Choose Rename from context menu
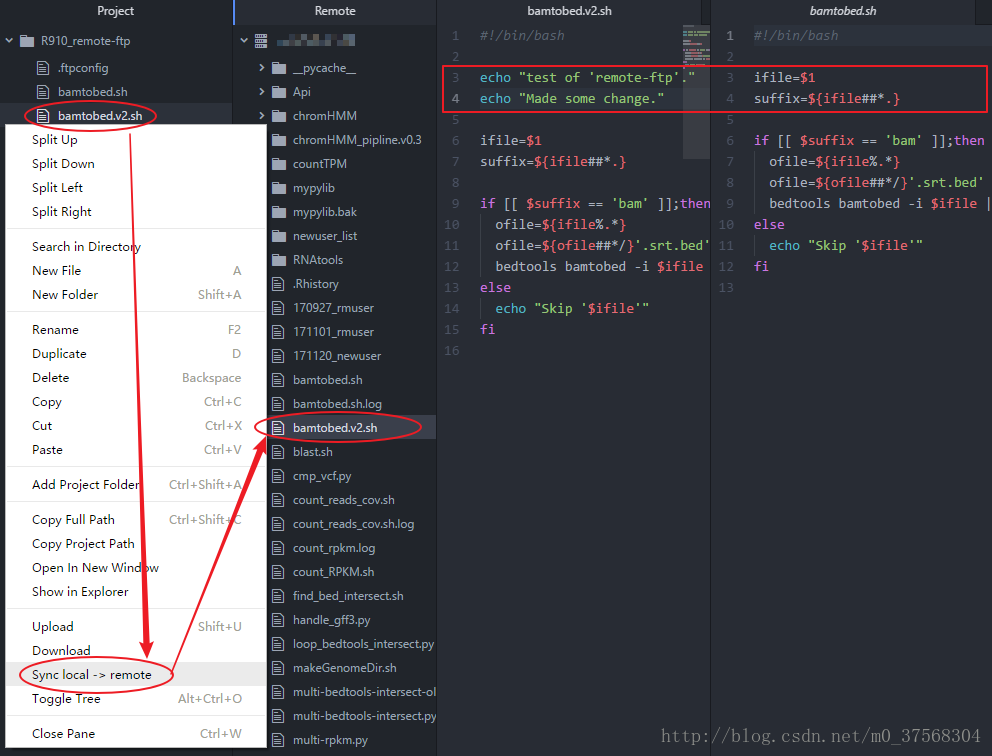 click(x=136, y=330)
